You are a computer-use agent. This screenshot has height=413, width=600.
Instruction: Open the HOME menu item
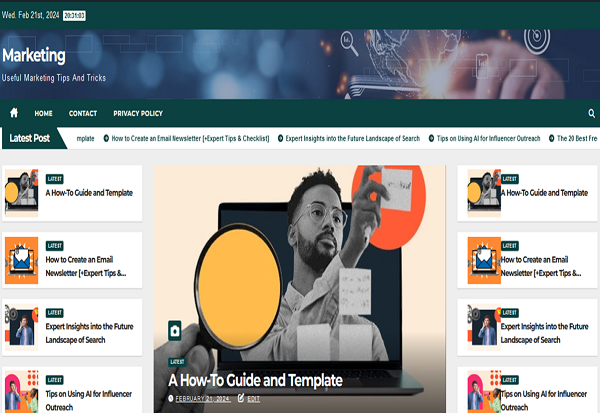click(43, 114)
